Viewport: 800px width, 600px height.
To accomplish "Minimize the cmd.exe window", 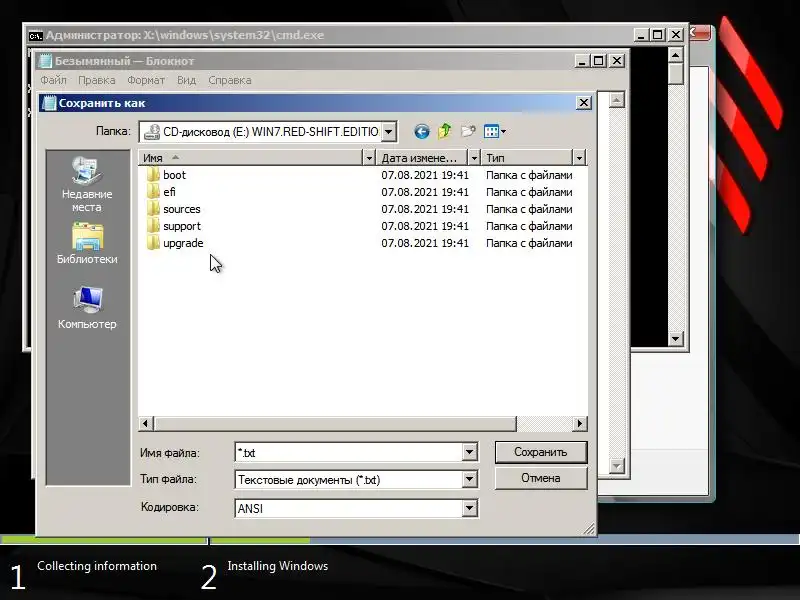I will point(641,35).
